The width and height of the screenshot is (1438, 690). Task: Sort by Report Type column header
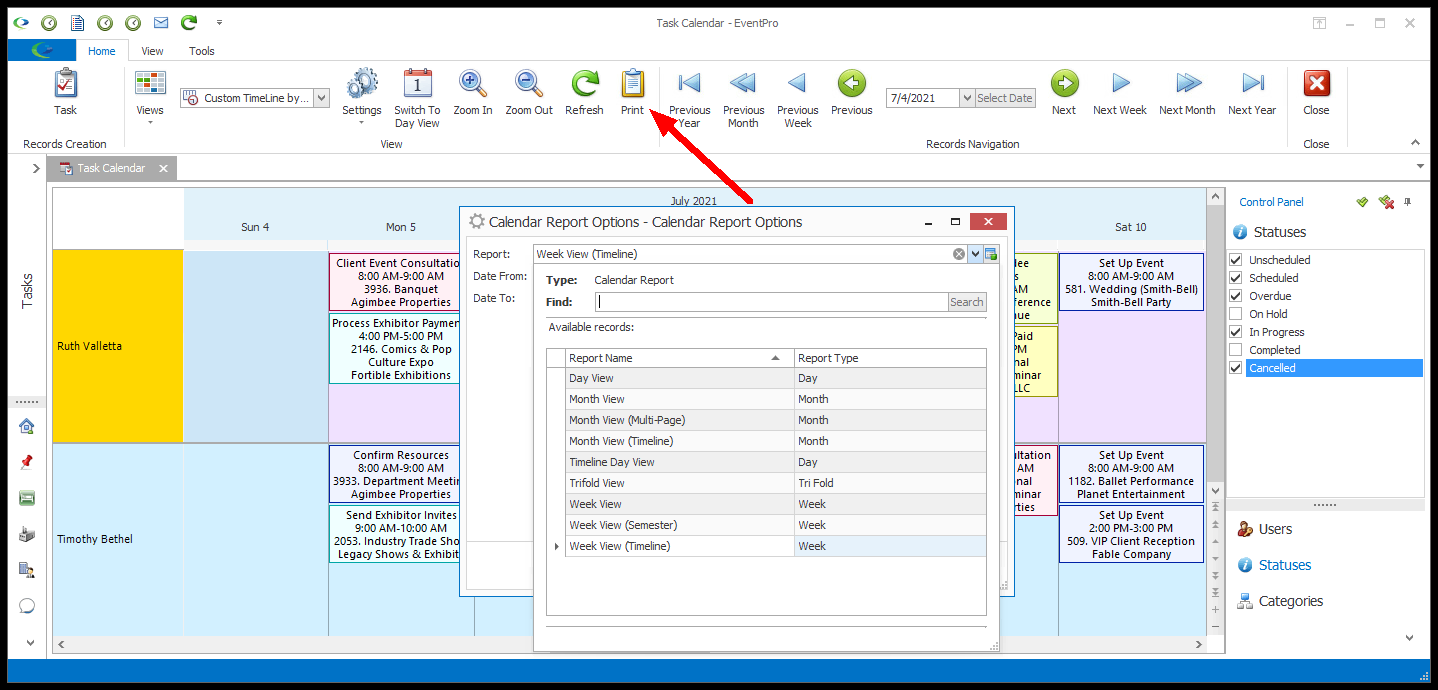[x=890, y=358]
